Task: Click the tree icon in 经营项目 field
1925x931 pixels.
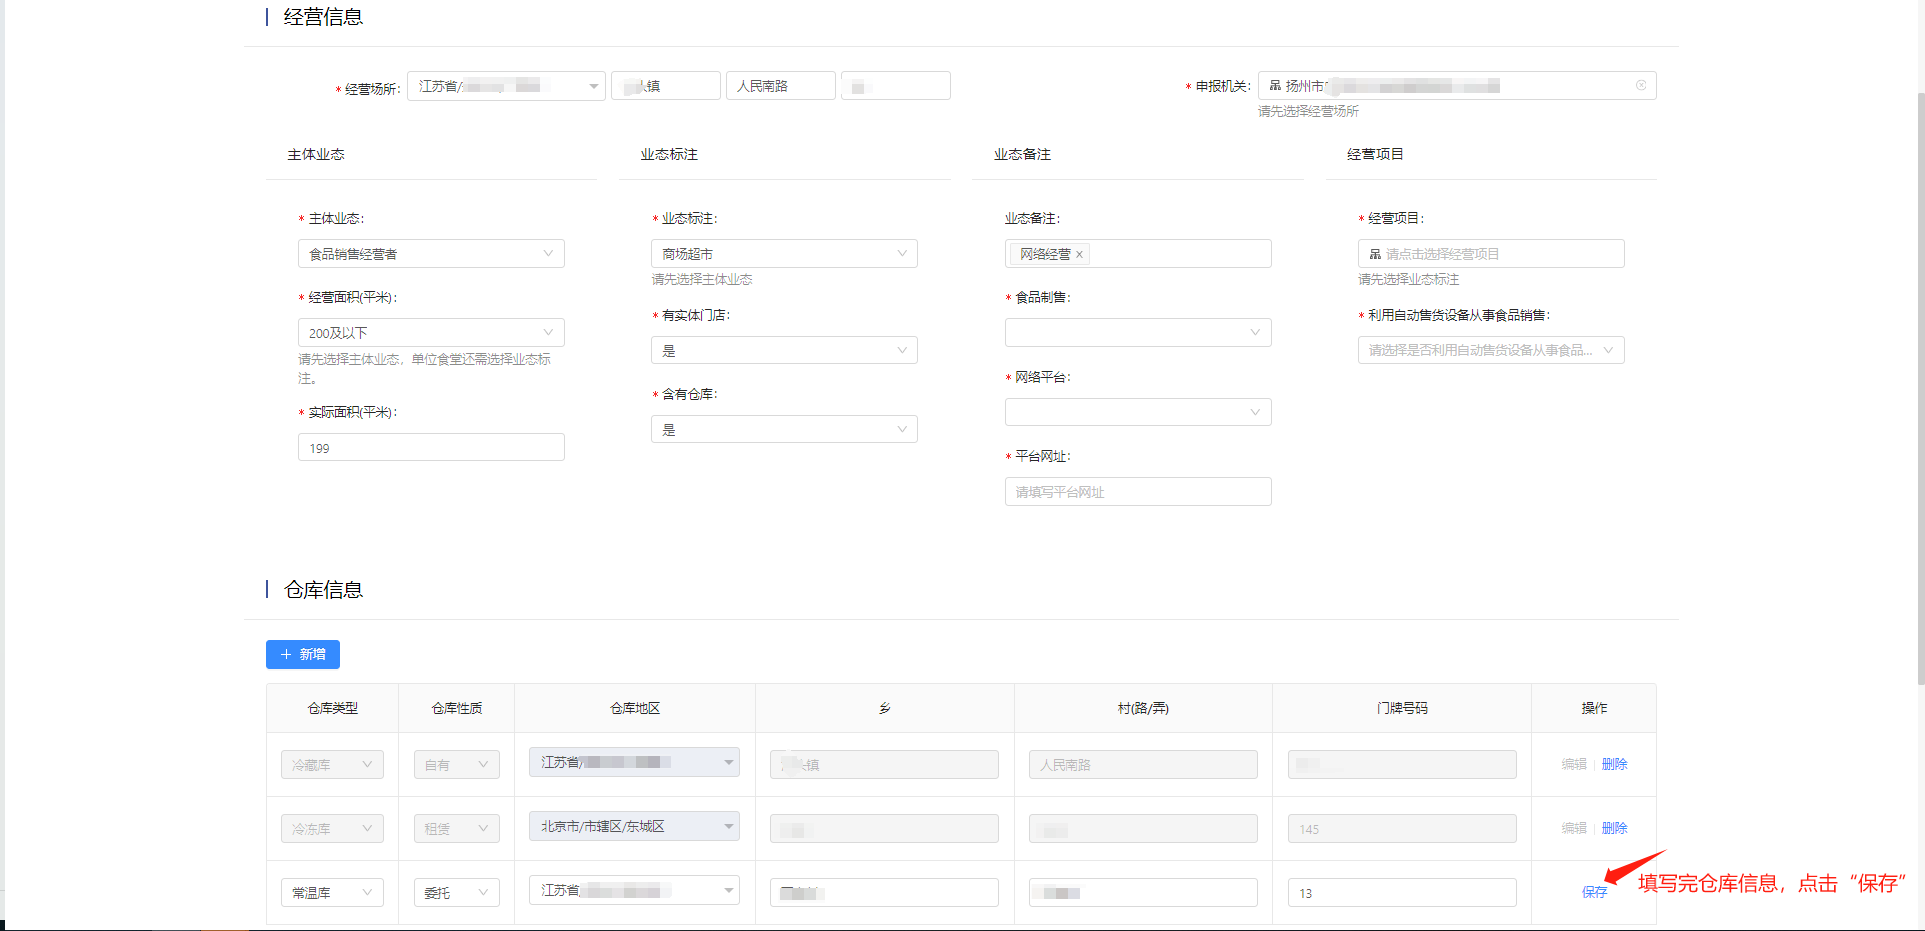Action: click(x=1375, y=254)
